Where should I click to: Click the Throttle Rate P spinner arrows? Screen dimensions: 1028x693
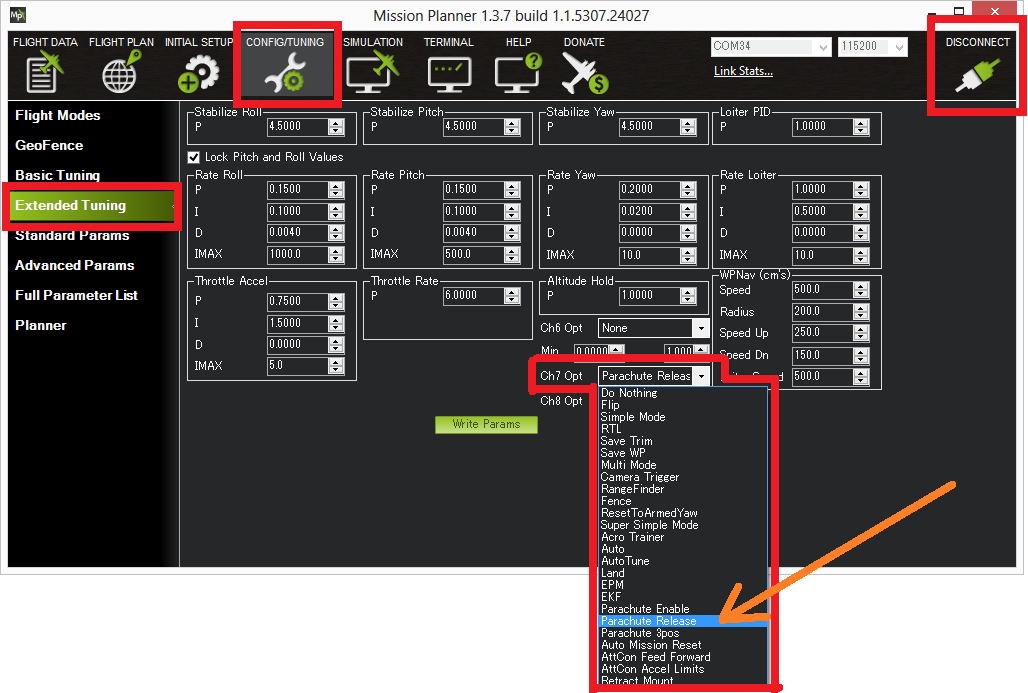click(512, 296)
